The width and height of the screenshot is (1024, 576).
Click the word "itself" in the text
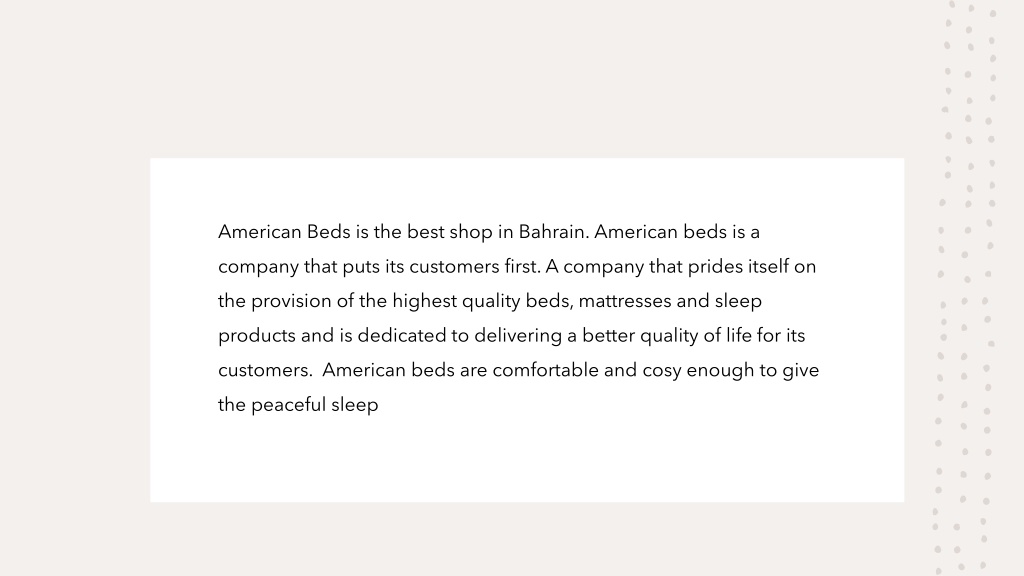point(769,266)
